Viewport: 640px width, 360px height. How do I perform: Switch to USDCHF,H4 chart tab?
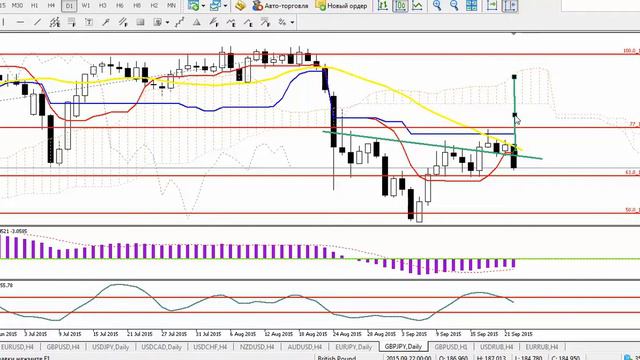210,347
